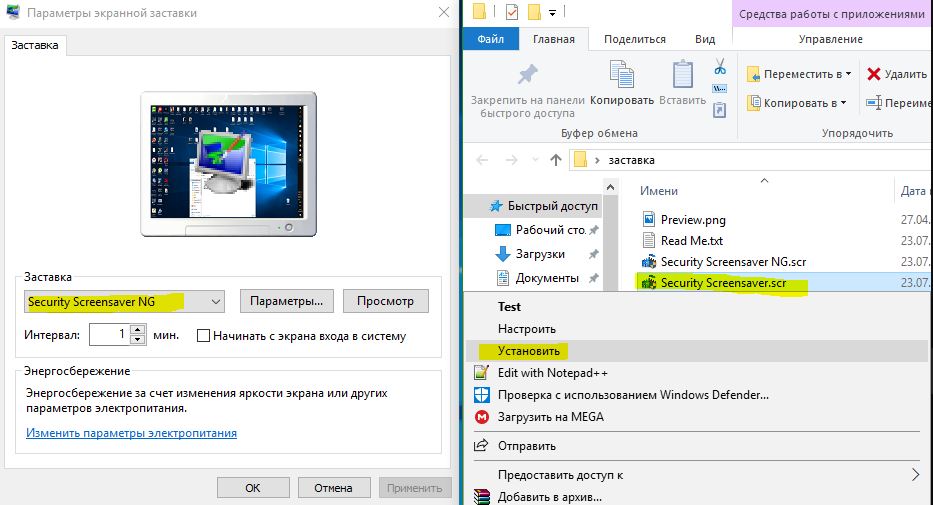Click the MEGA icon in context menu
The width and height of the screenshot is (933, 505).
[x=481, y=417]
